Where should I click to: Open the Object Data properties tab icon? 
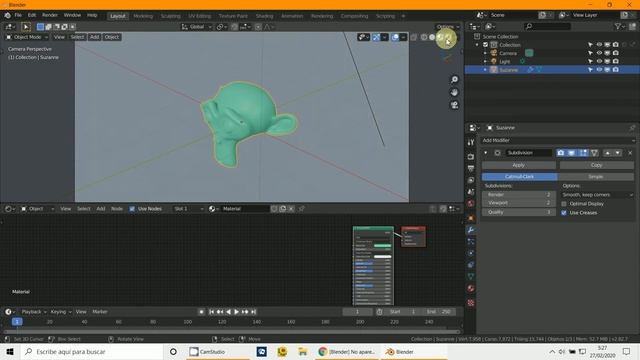(x=471, y=276)
